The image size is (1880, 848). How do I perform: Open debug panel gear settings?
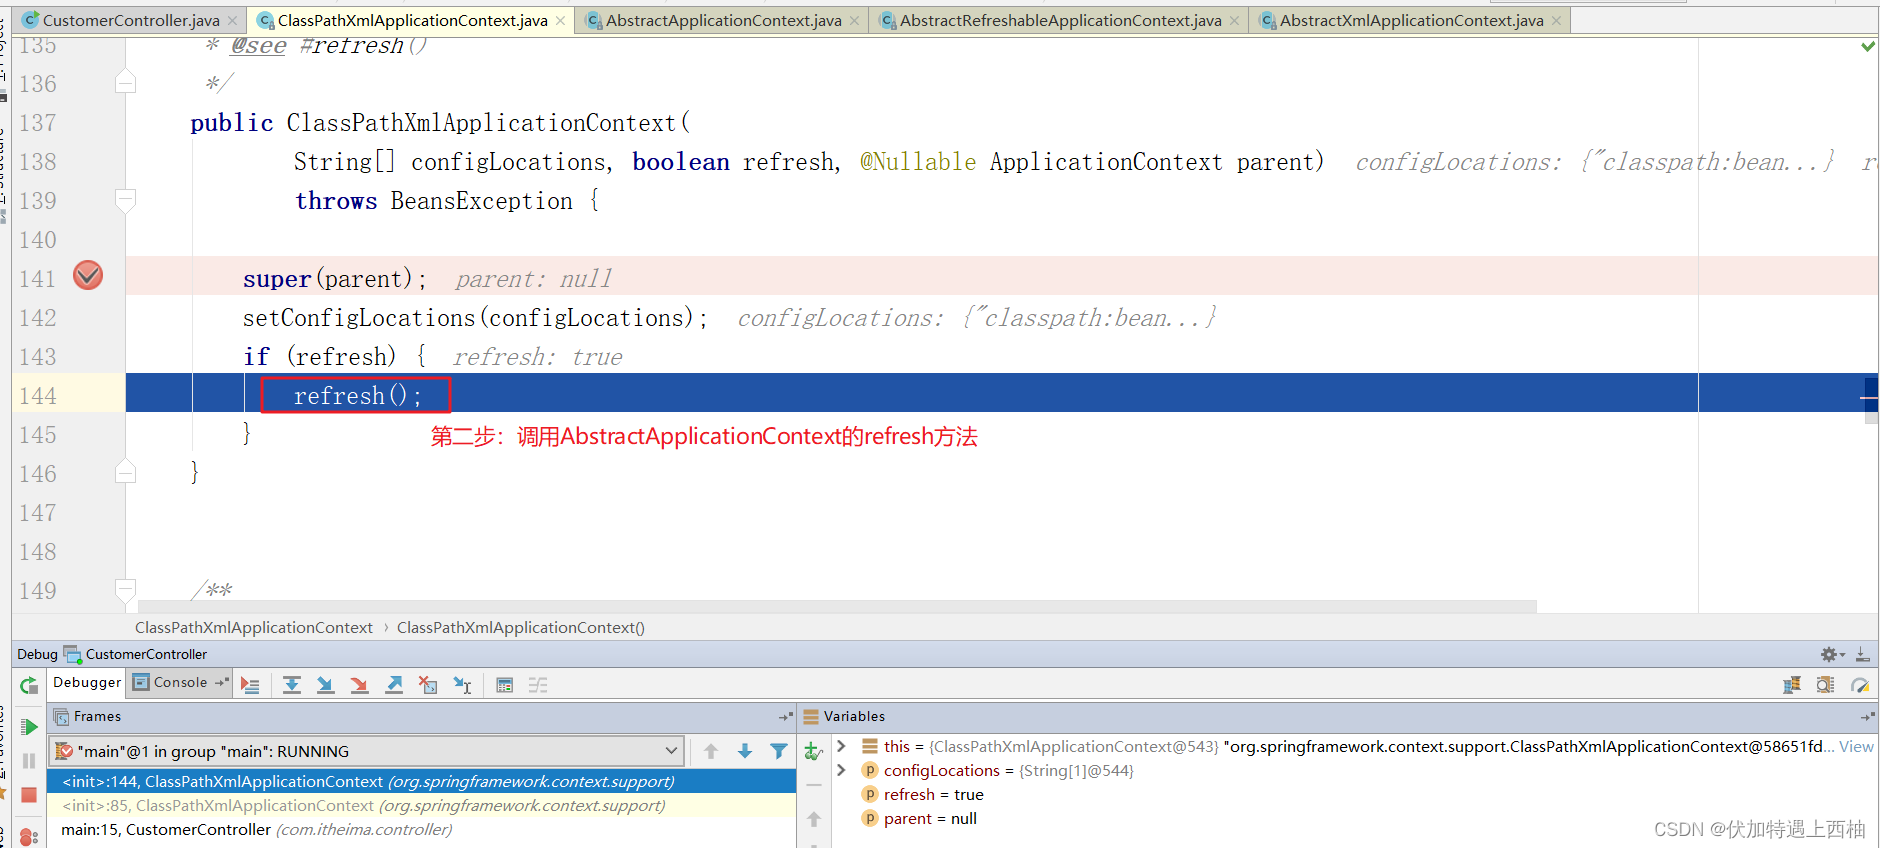(1831, 654)
